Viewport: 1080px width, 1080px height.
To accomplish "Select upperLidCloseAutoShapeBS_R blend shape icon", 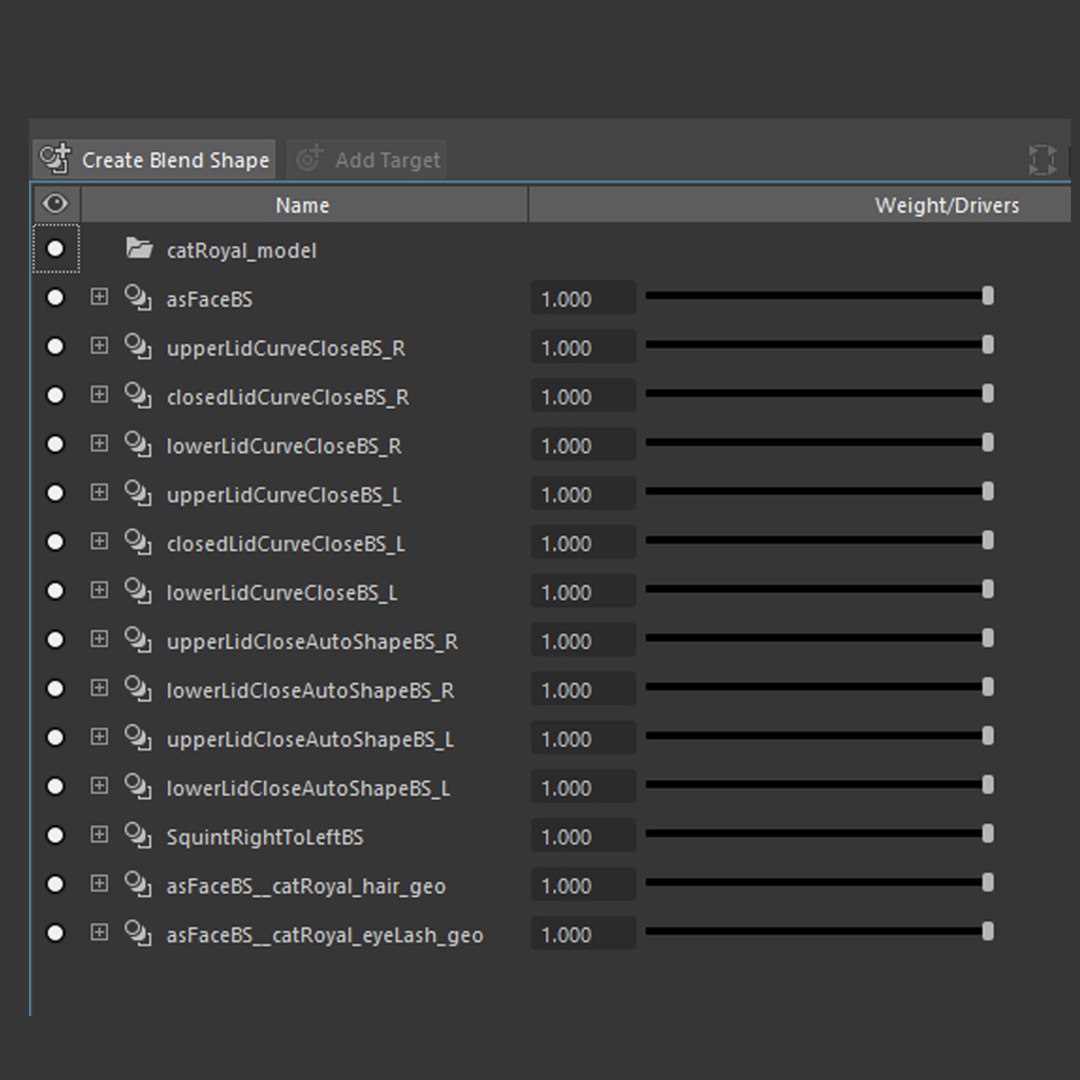I will tap(138, 640).
